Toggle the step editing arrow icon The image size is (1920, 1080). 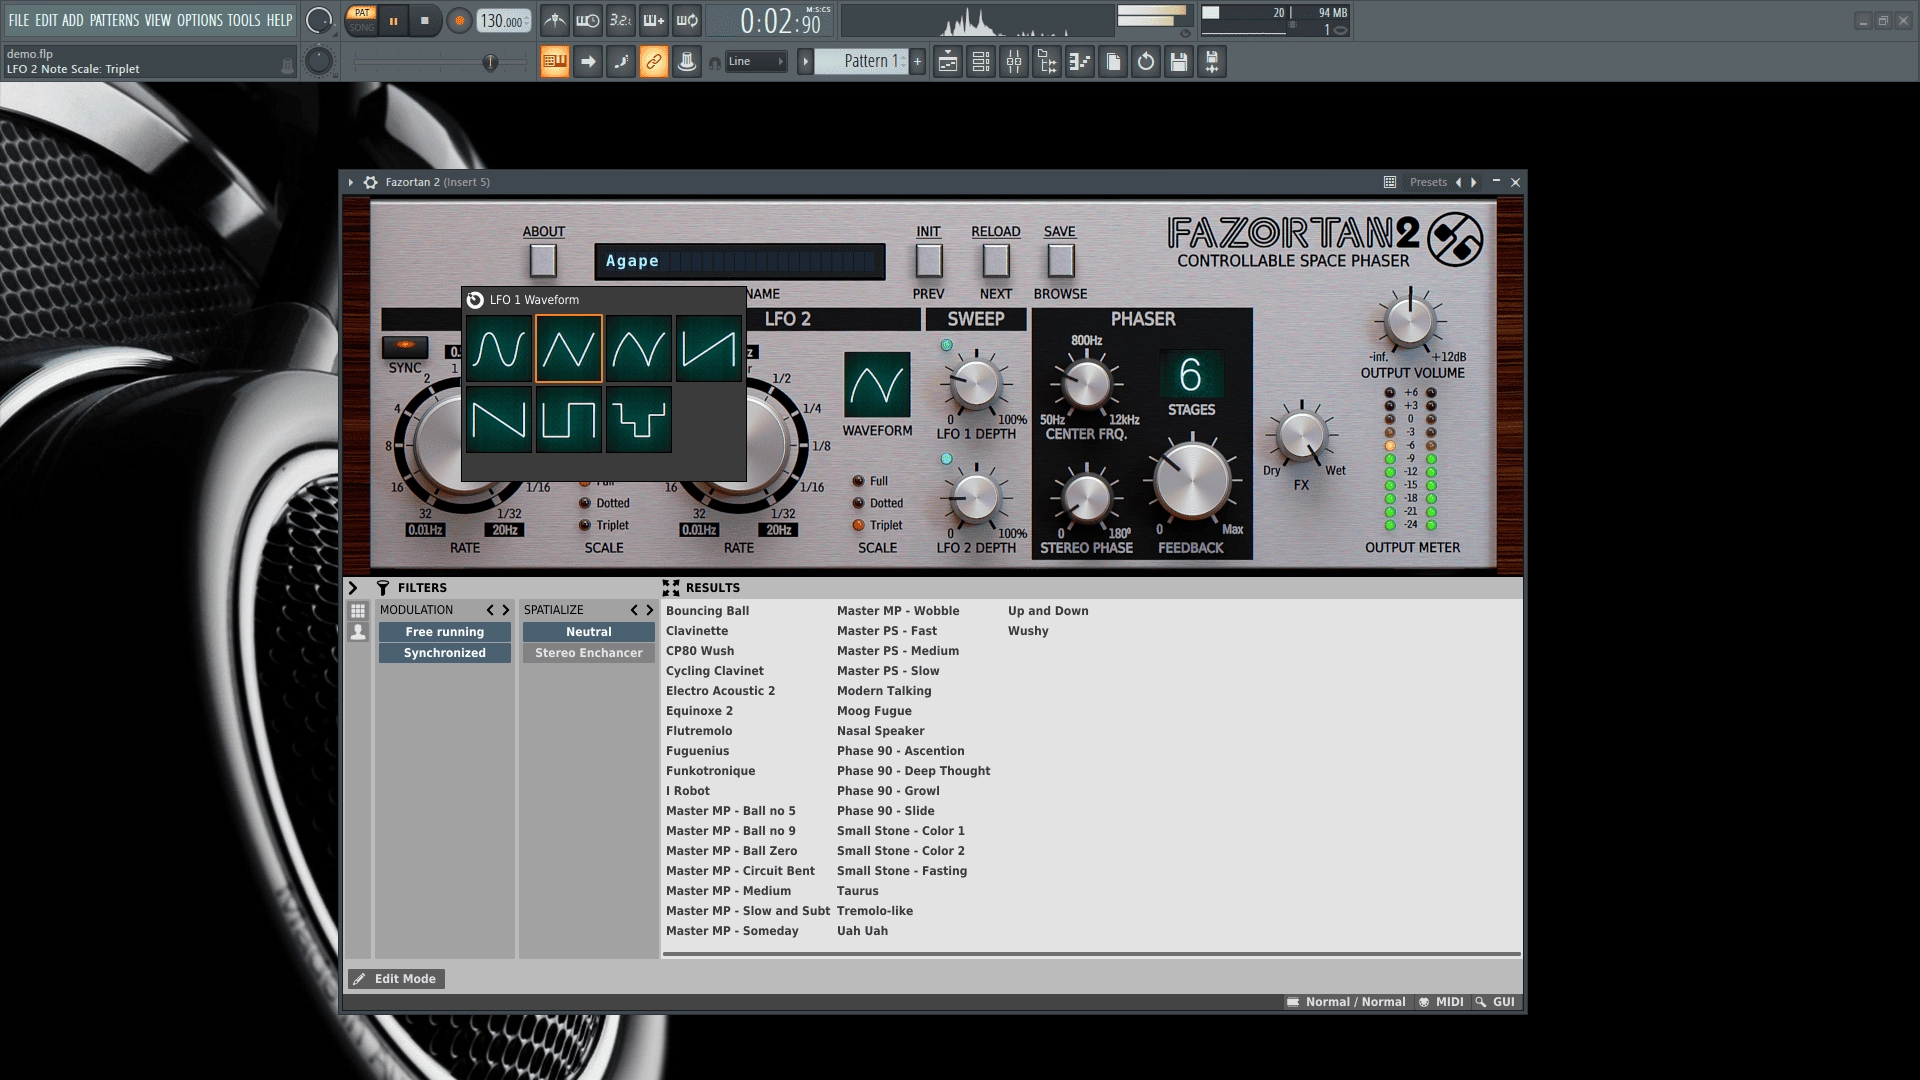[x=588, y=62]
